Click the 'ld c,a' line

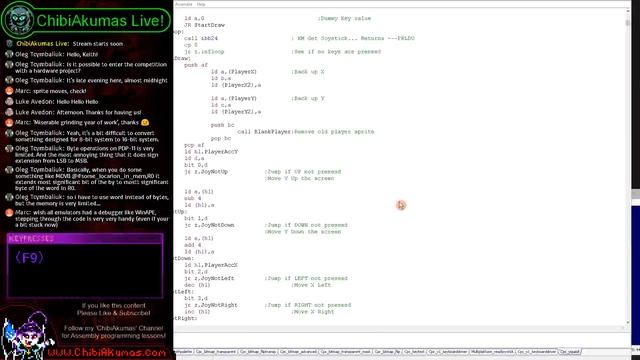[221, 105]
